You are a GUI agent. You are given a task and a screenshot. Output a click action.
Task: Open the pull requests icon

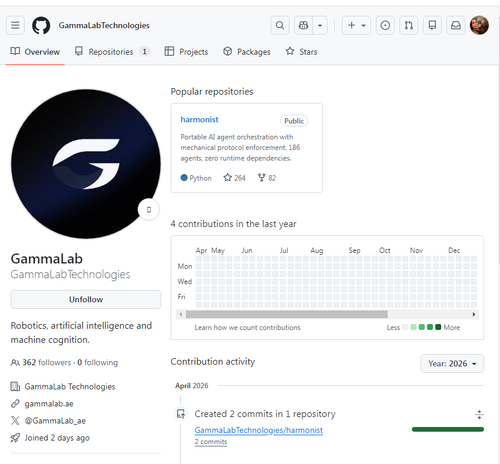[x=409, y=25]
